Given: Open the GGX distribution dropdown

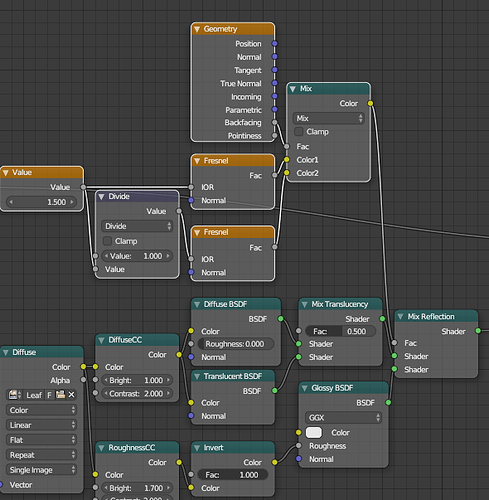Looking at the screenshot, I should [343, 417].
